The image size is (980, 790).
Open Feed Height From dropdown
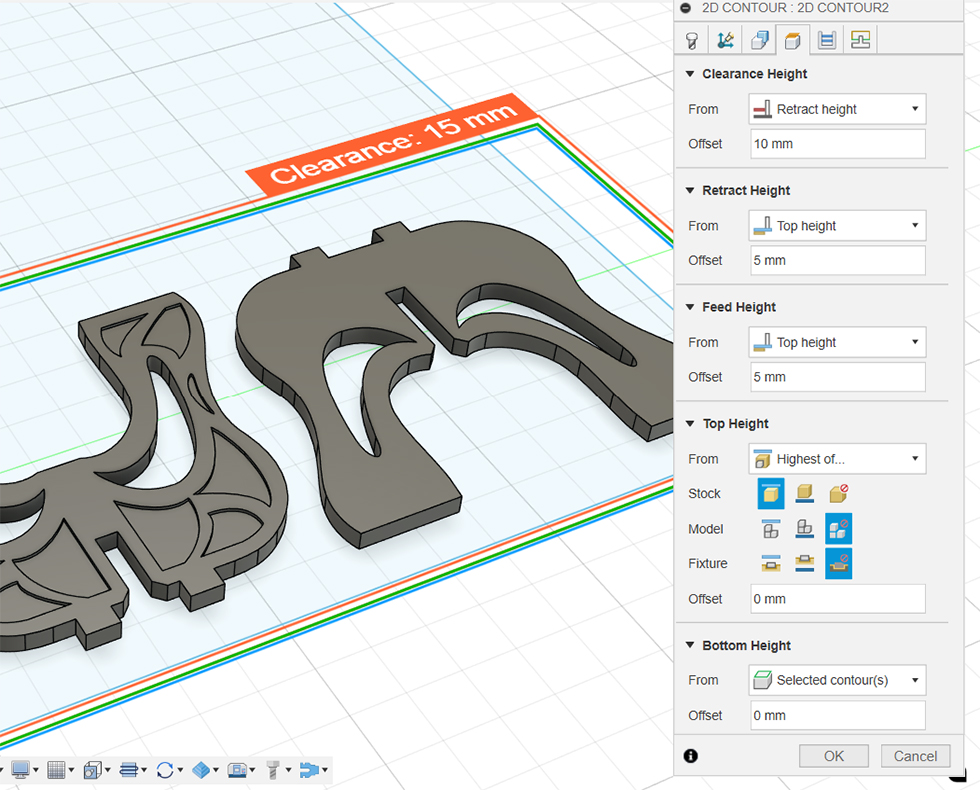coord(837,342)
